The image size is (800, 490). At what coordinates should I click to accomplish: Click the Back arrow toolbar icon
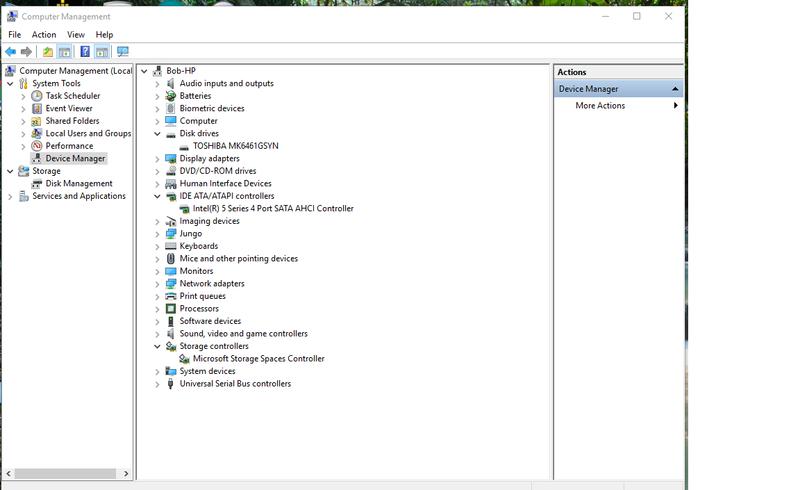pos(10,52)
